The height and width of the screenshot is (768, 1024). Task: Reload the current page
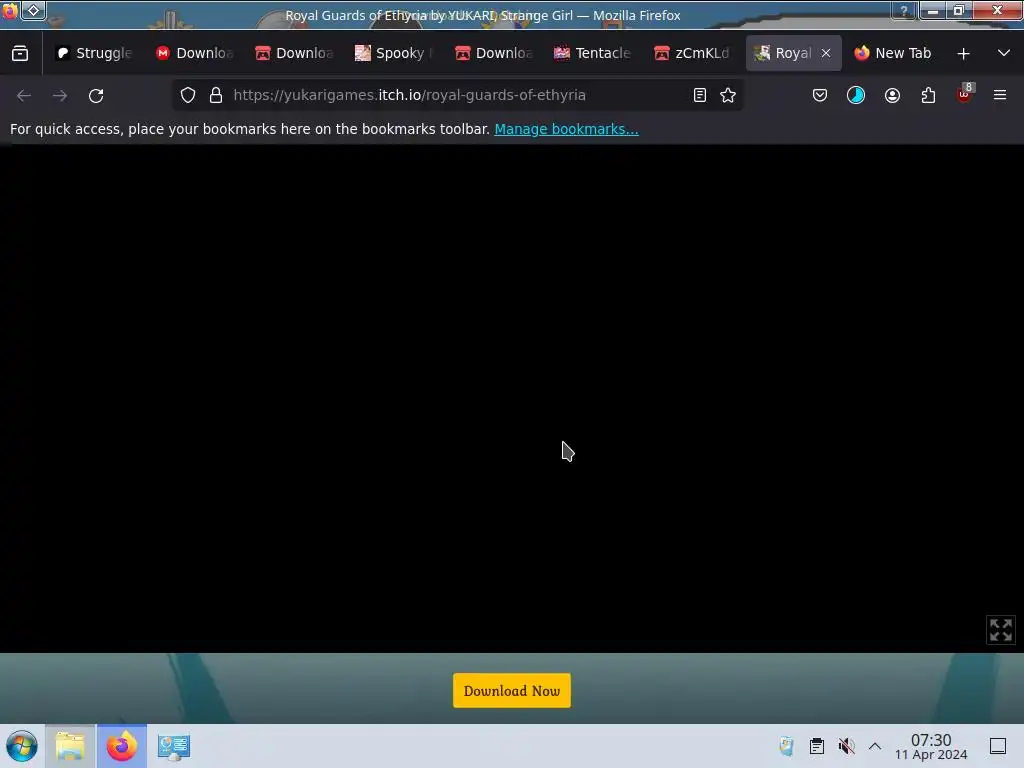point(96,95)
